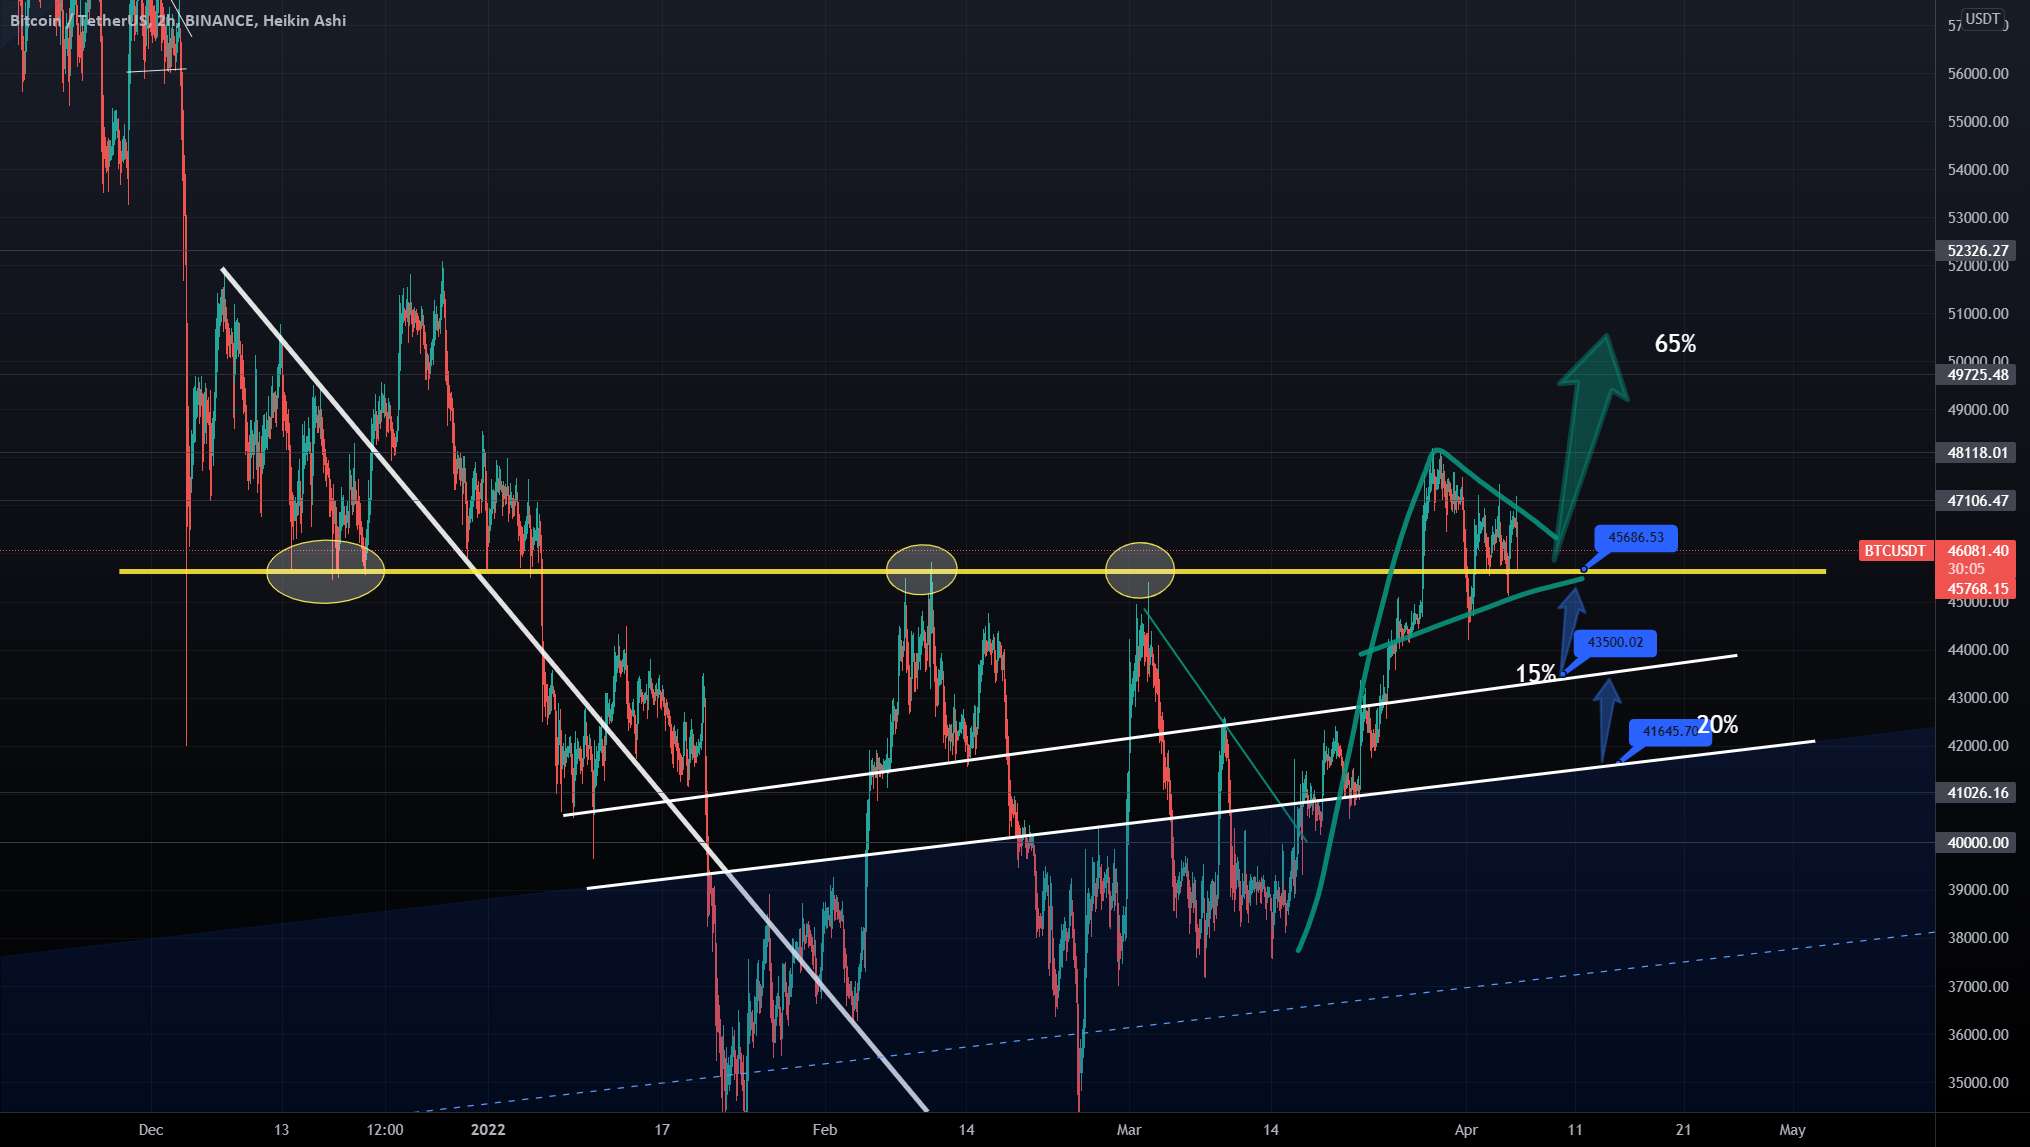Select the yellow ellipse above February peak
This screenshot has height=1147, width=2030.
click(x=922, y=570)
